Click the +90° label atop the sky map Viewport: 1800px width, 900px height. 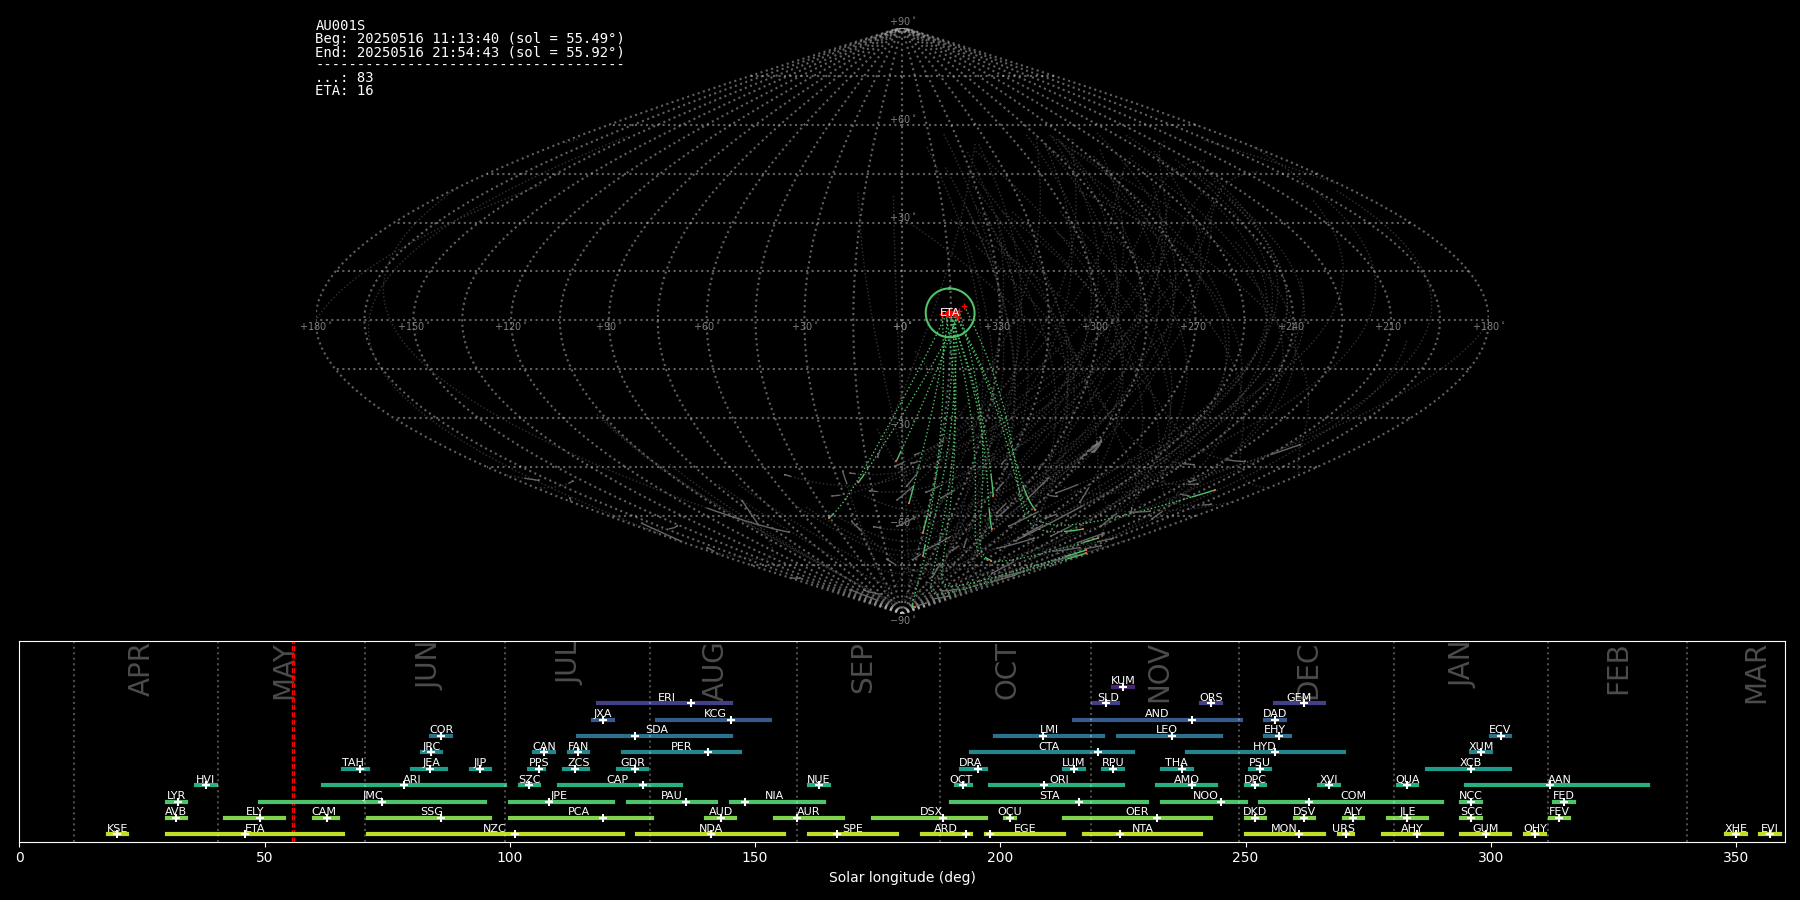902,22
